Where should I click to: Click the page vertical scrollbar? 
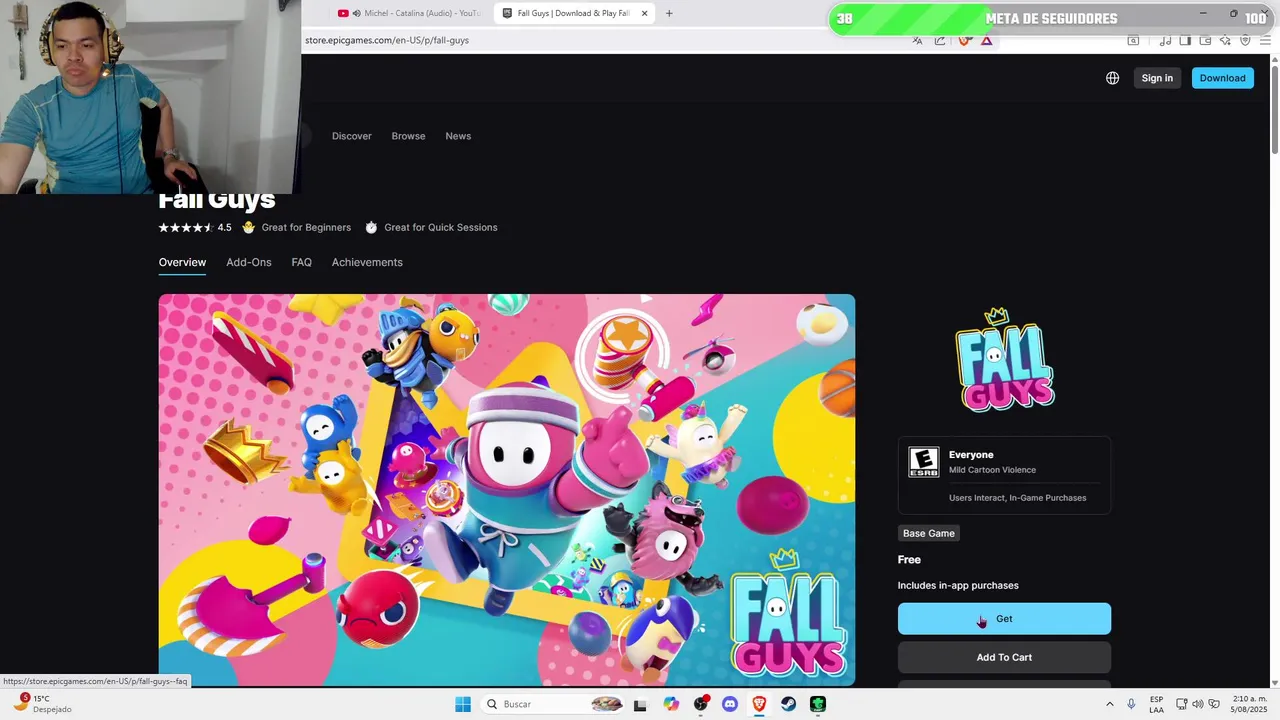coord(1274,108)
